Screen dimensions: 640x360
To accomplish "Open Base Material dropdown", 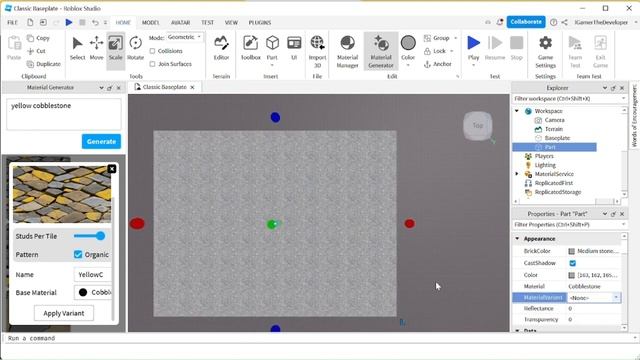I will [x=93, y=292].
